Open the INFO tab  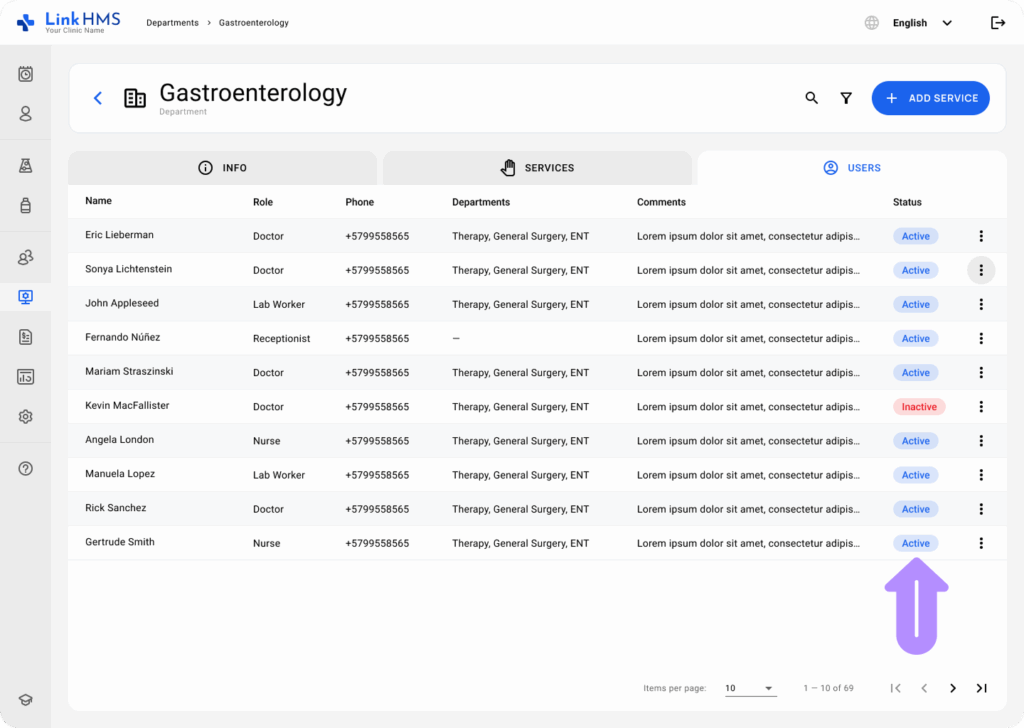[x=222, y=167]
